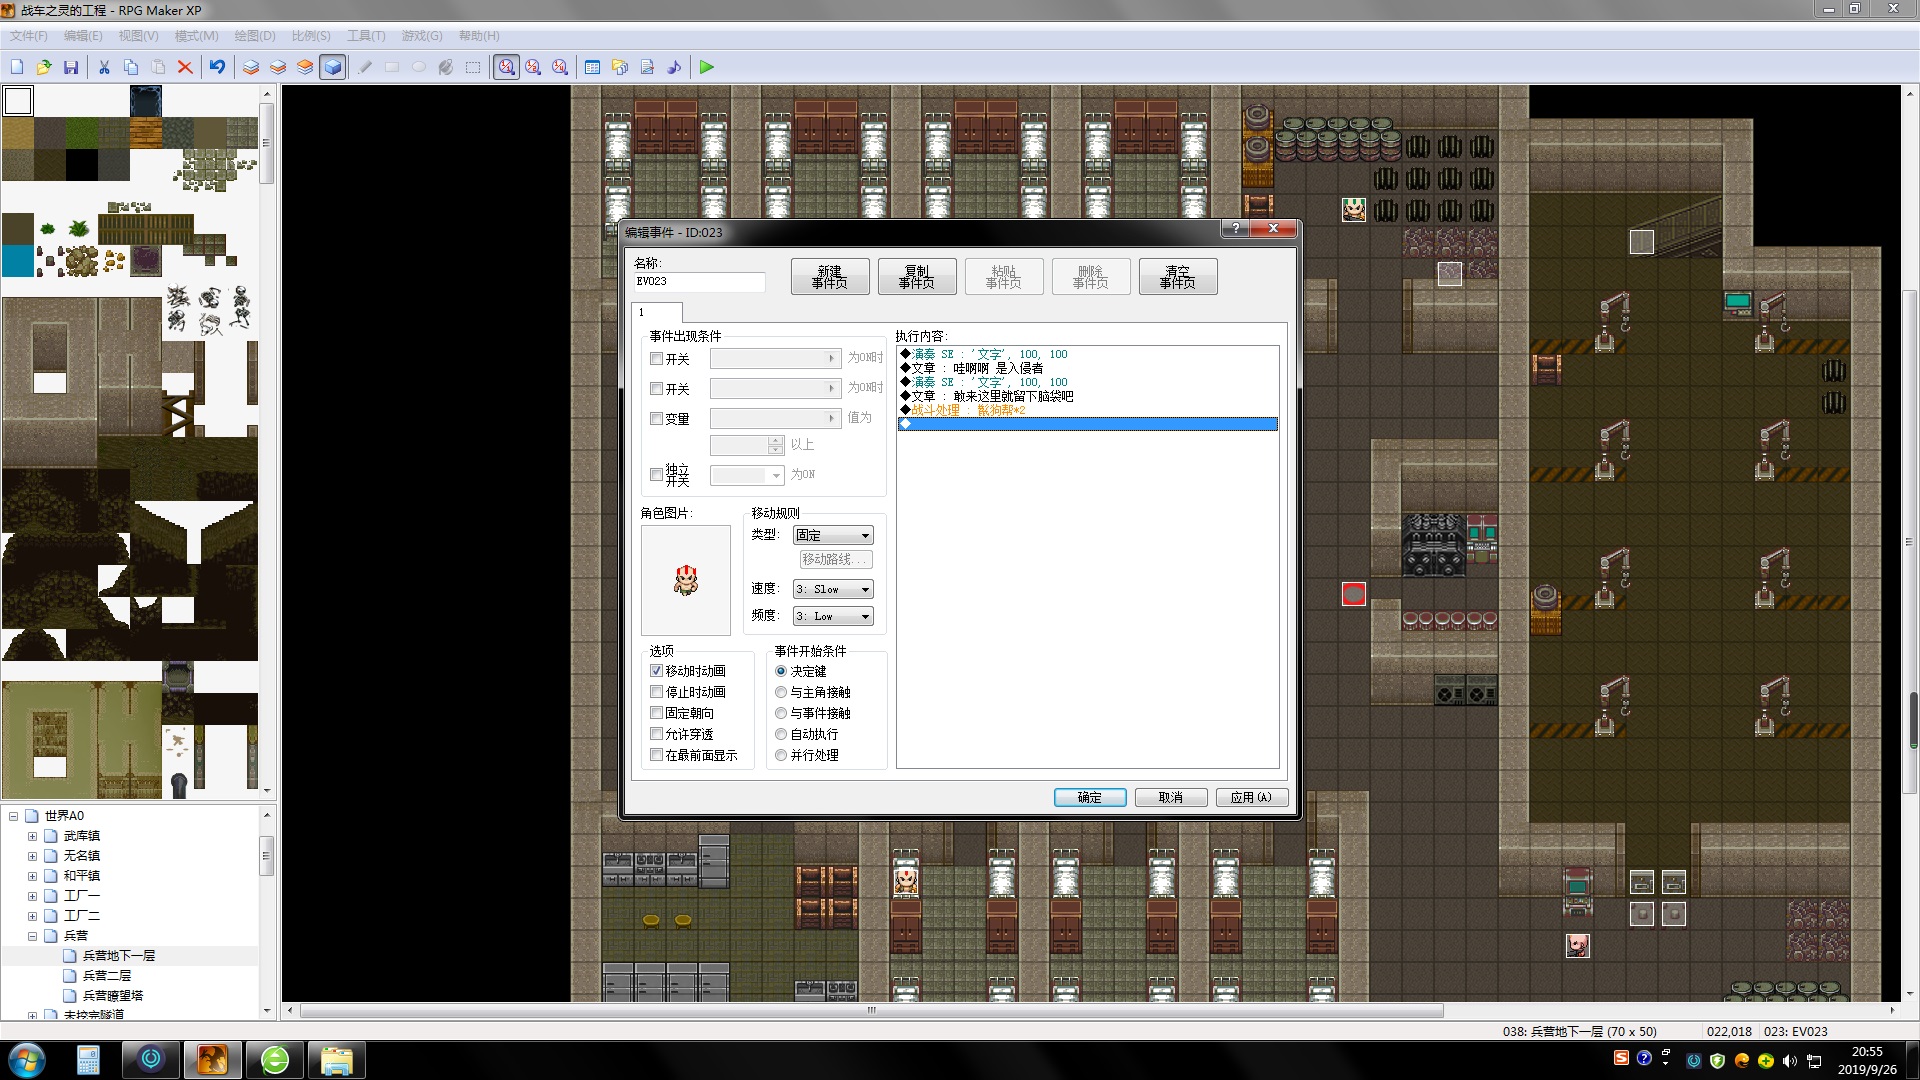Click the Save Project floppy icon
Image resolution: width=1920 pixels, height=1080 pixels.
click(71, 67)
